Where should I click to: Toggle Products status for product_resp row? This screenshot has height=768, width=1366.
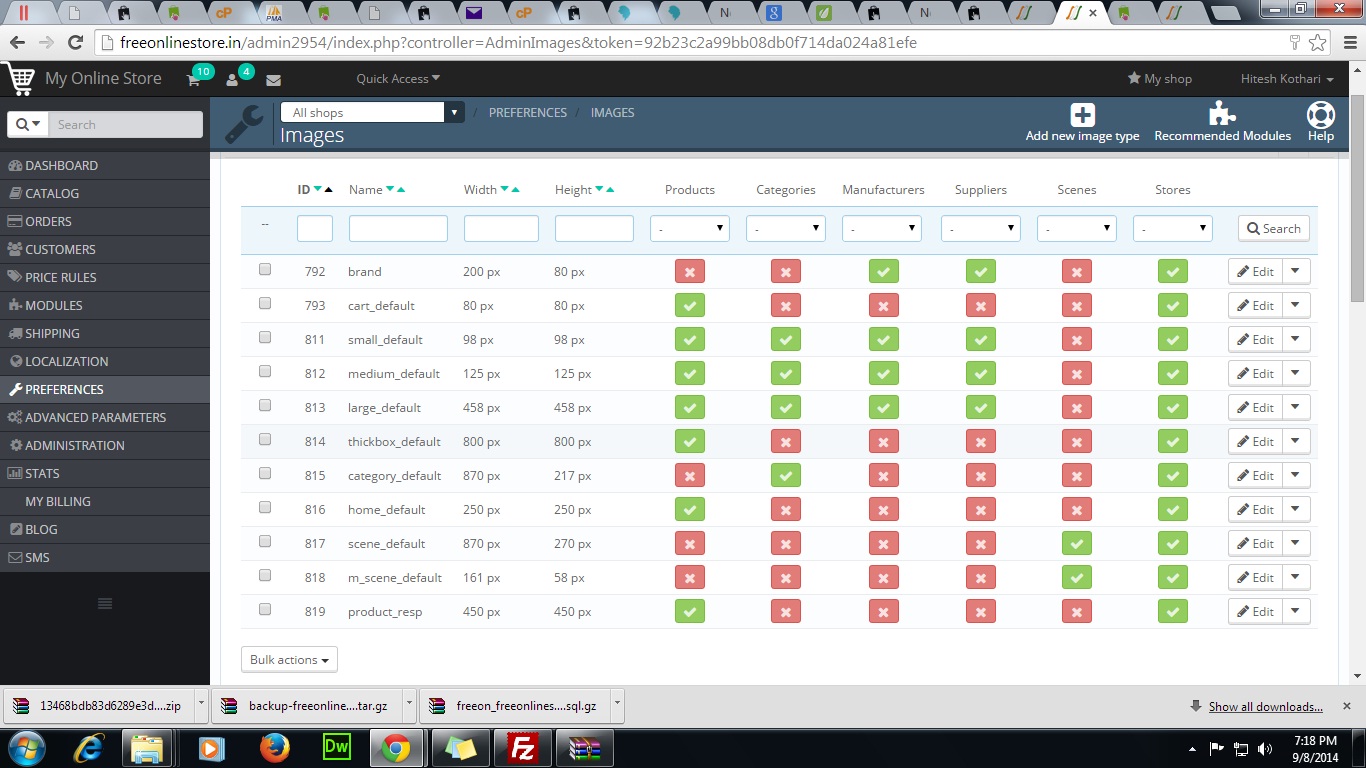point(690,611)
